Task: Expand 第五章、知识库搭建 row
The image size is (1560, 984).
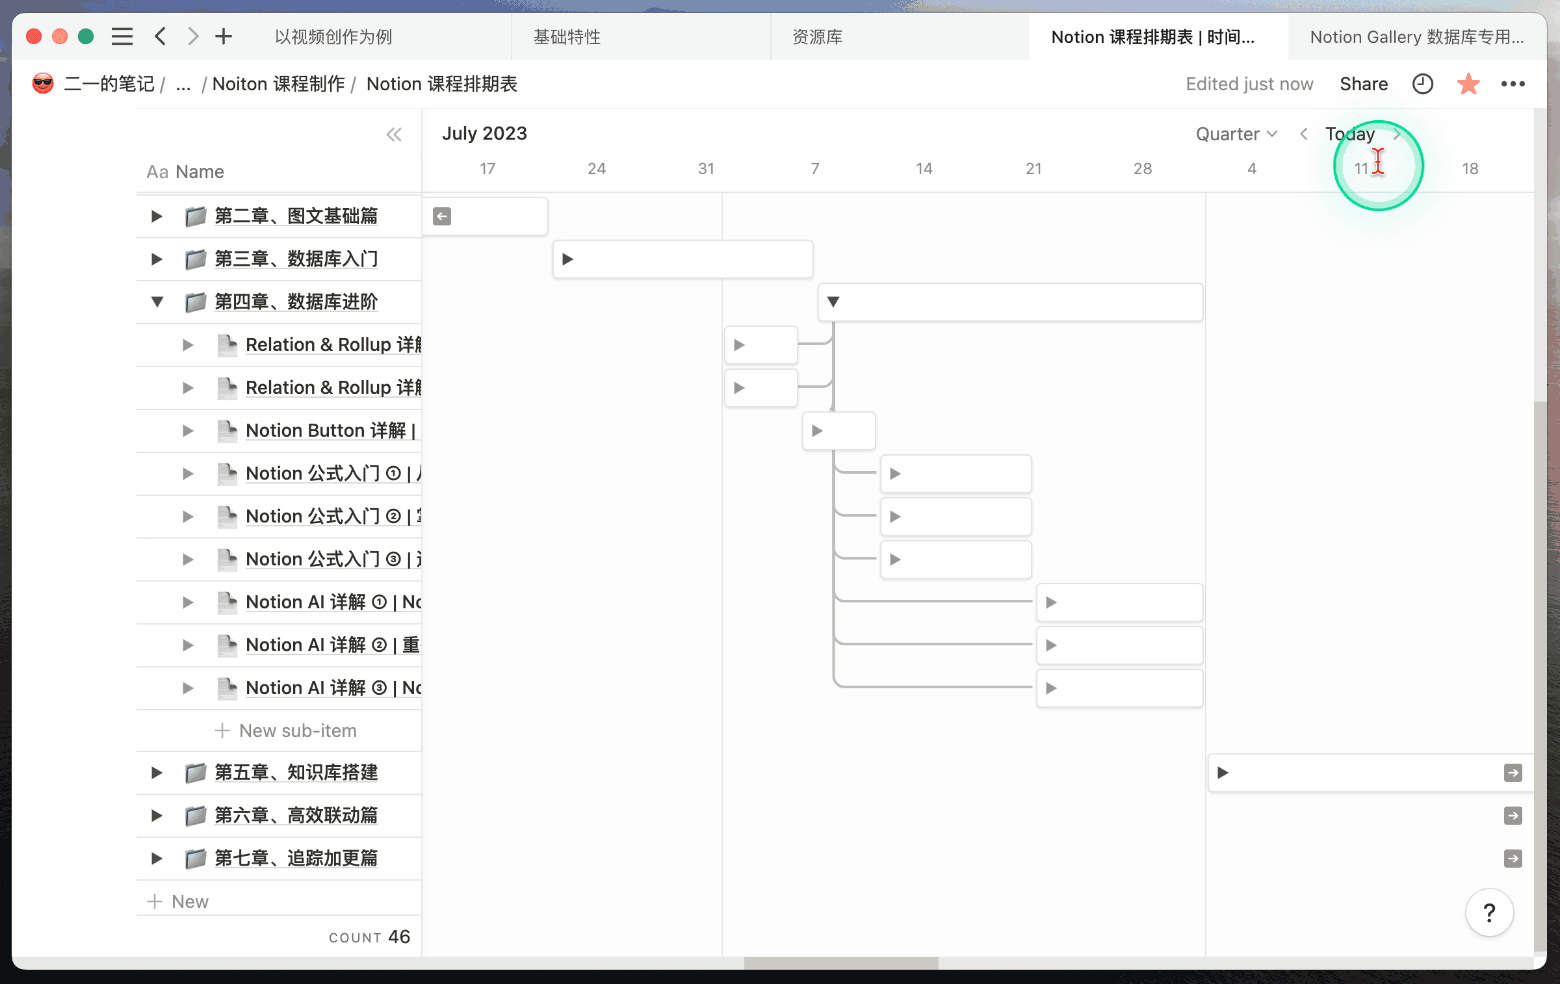Action: pos(157,773)
